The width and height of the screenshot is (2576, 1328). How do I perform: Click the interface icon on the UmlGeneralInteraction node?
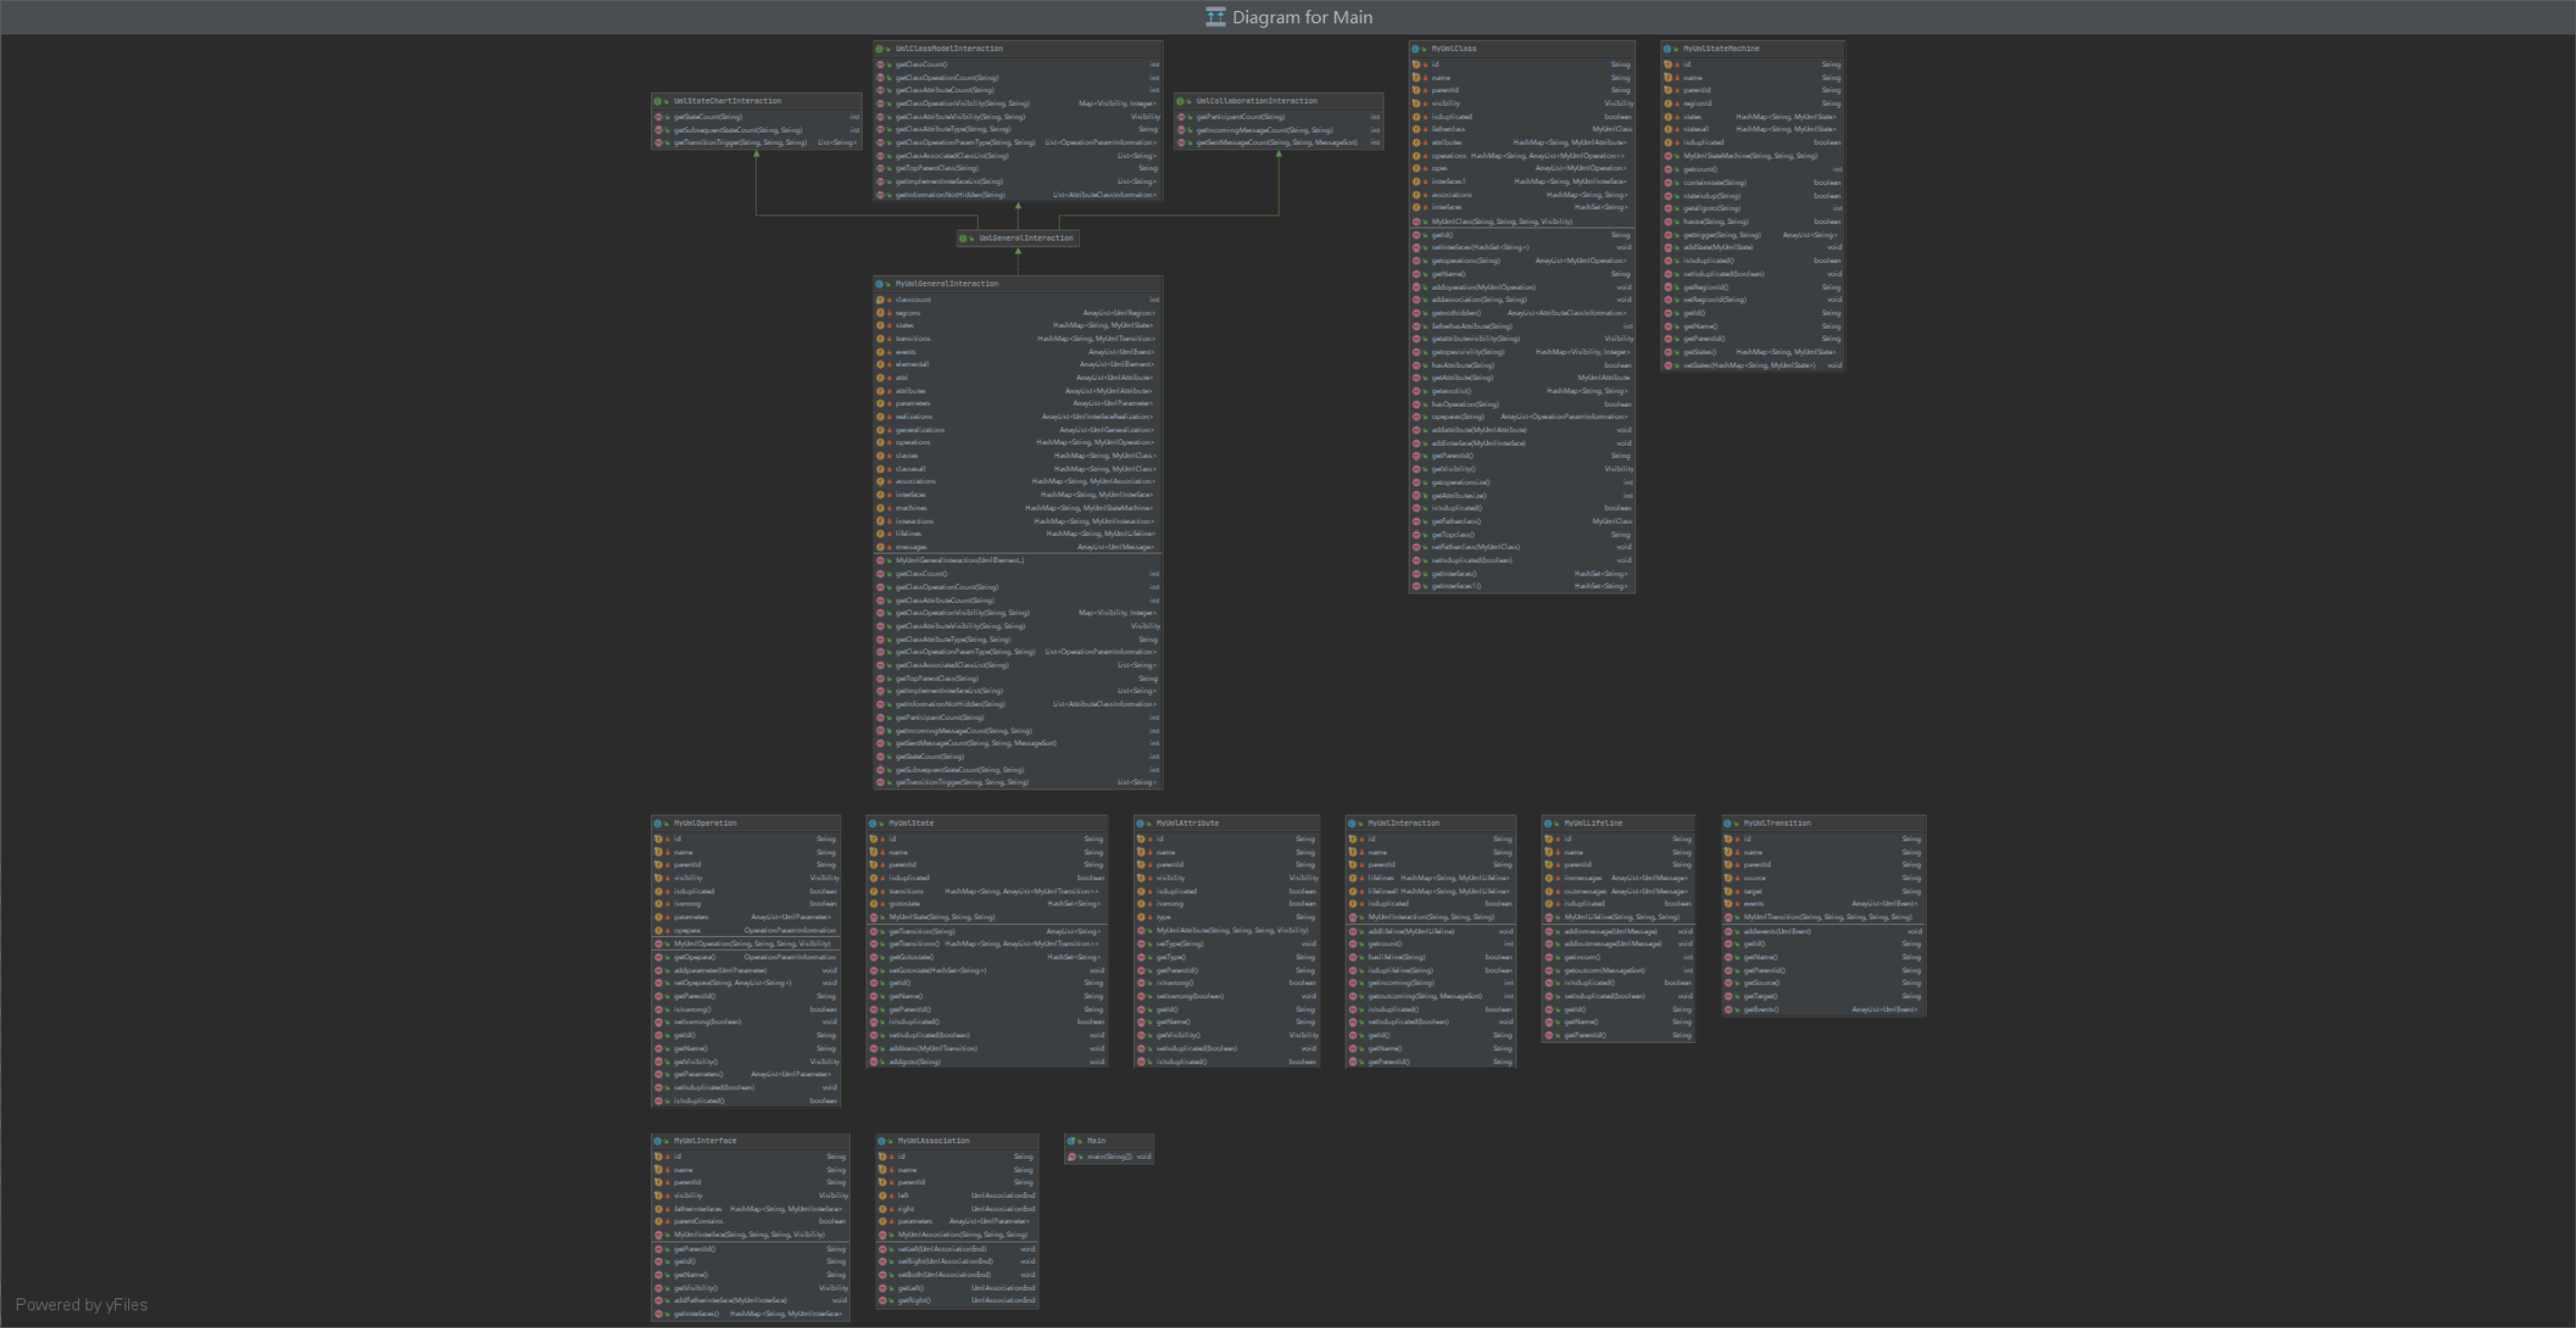pyautogui.click(x=963, y=238)
